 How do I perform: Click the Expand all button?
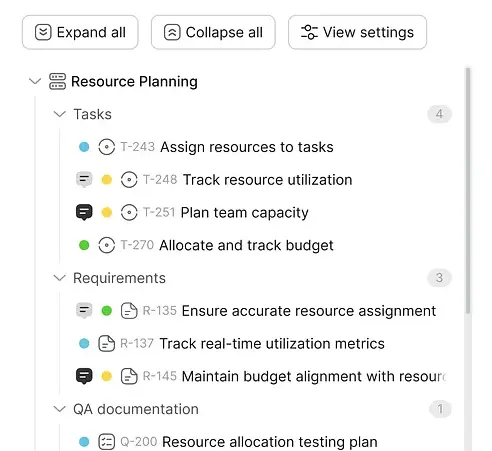(x=80, y=32)
